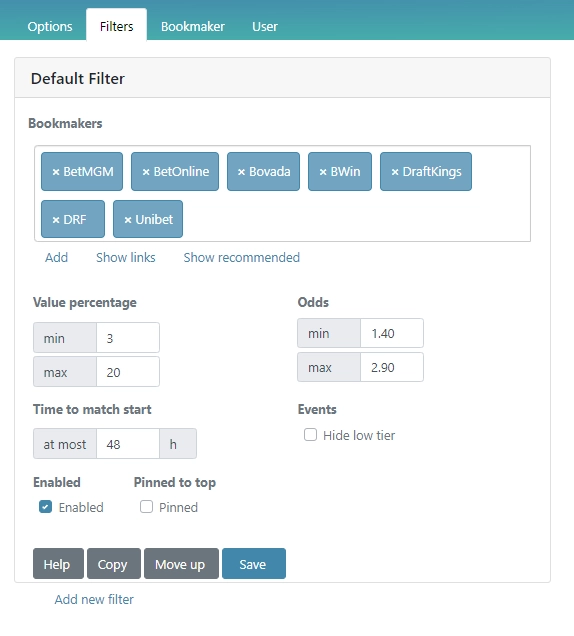Viewport: 574px width, 636px height.
Task: Uncheck the Enabled checkbox
Action: (45, 507)
